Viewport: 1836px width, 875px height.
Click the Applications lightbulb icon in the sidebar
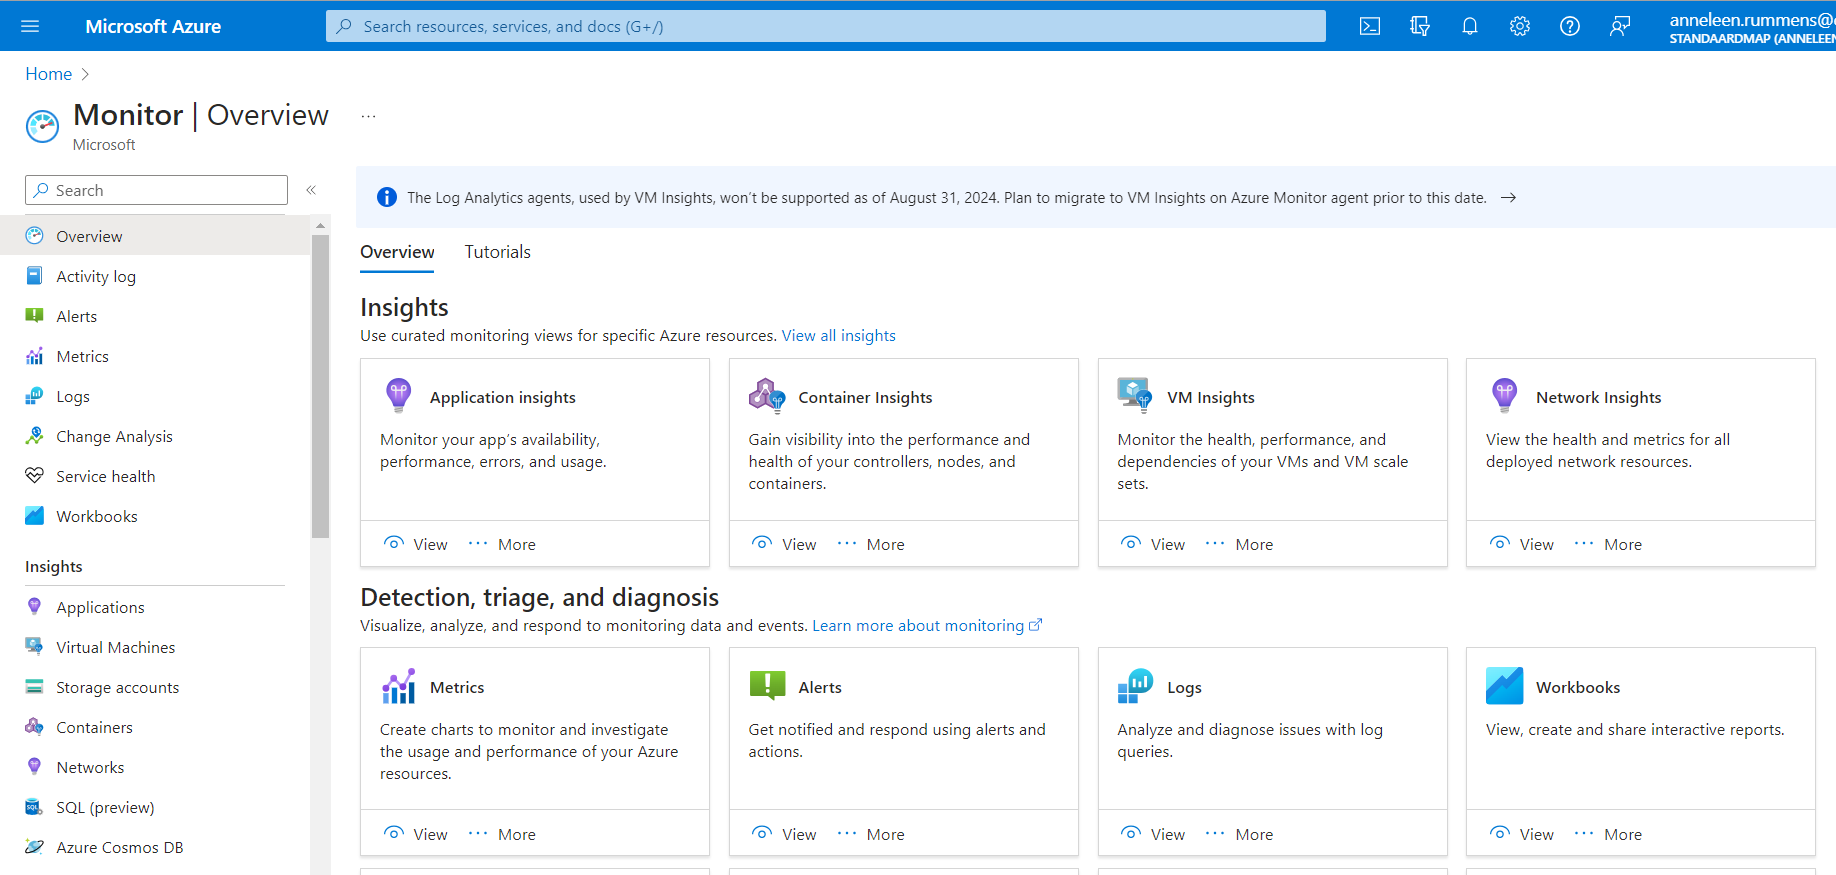(x=34, y=607)
